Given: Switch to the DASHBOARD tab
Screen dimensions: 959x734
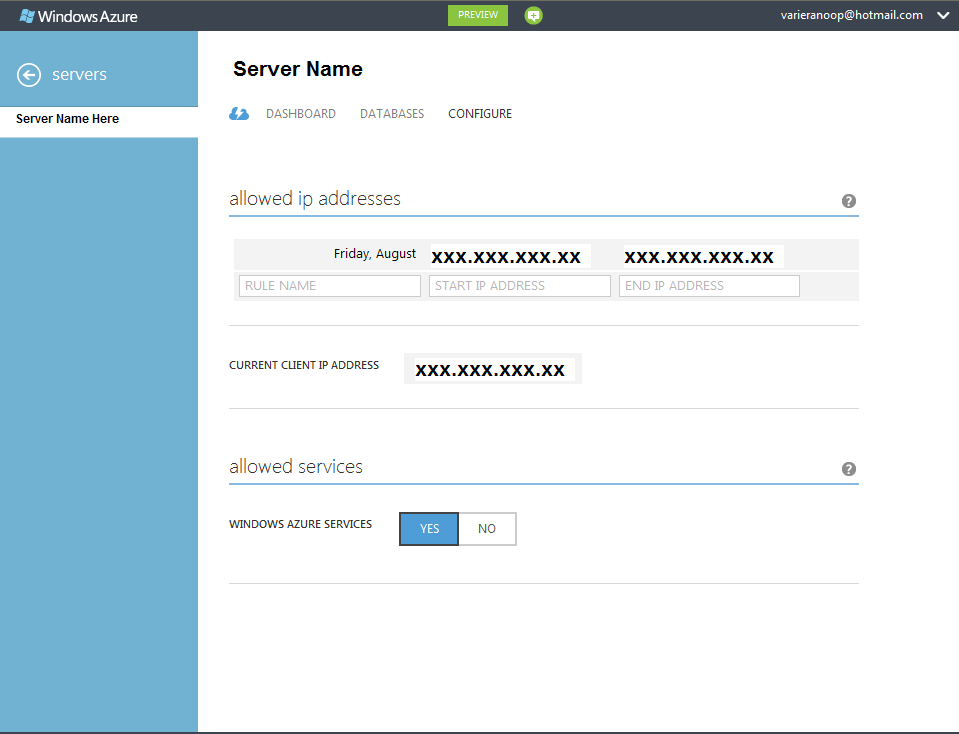Looking at the screenshot, I should click(x=301, y=114).
